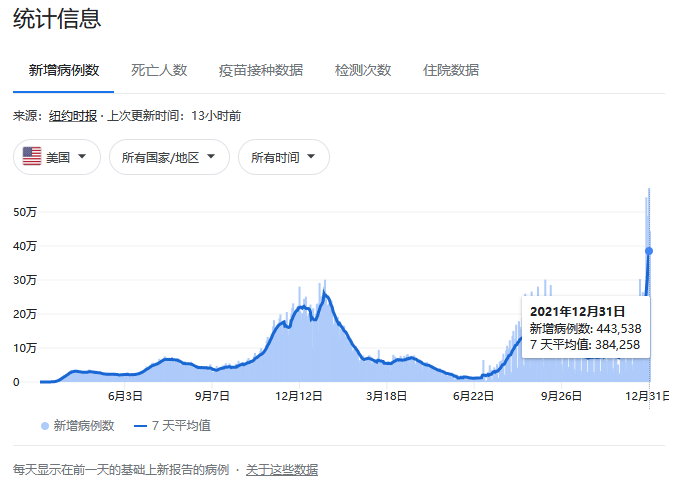Screen dimensions: 684x496
Task: View the 住院数据 tab
Action: click(451, 70)
